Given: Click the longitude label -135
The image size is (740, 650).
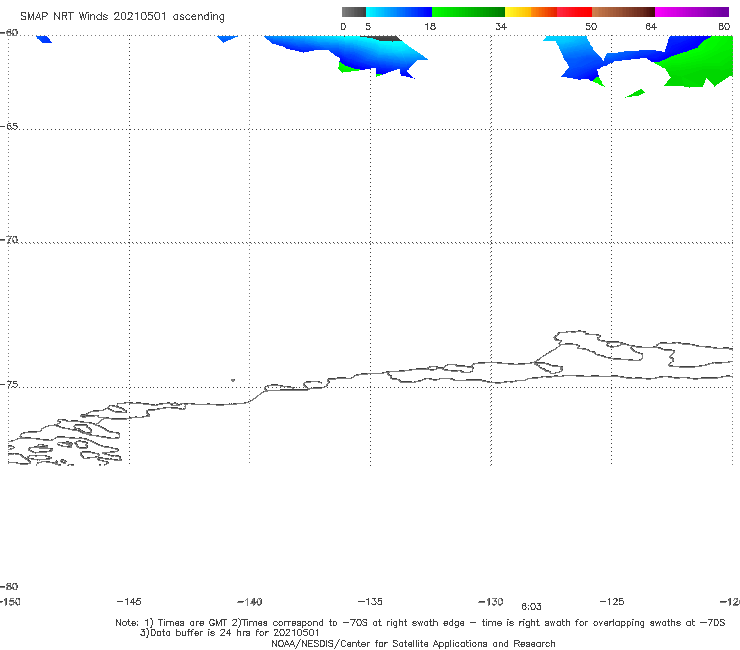Looking at the screenshot, I should (x=370, y=601).
